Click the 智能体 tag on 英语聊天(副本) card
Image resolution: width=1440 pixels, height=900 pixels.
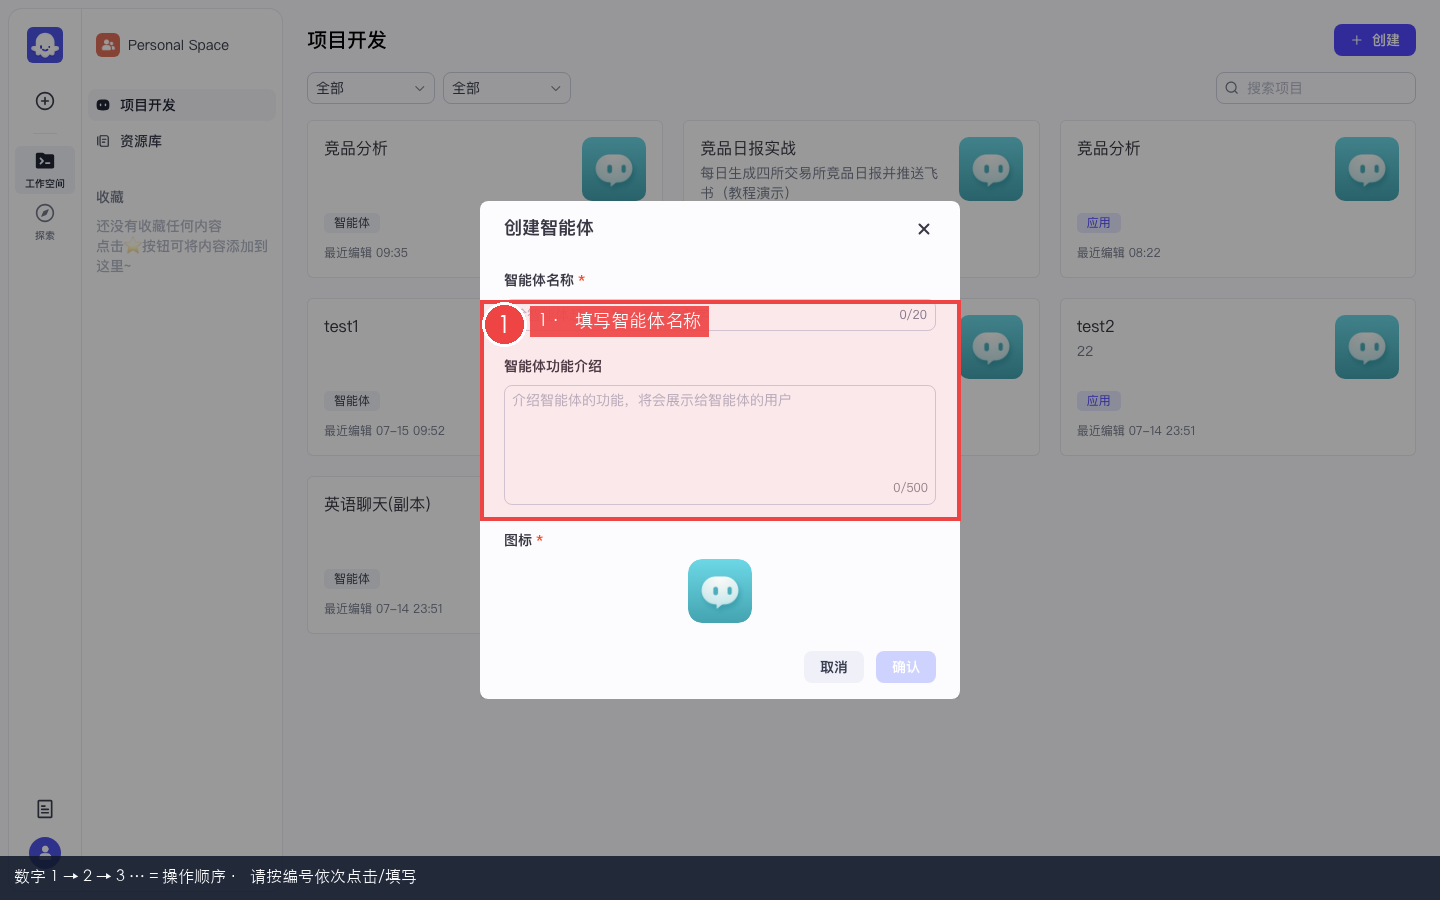tap(352, 579)
